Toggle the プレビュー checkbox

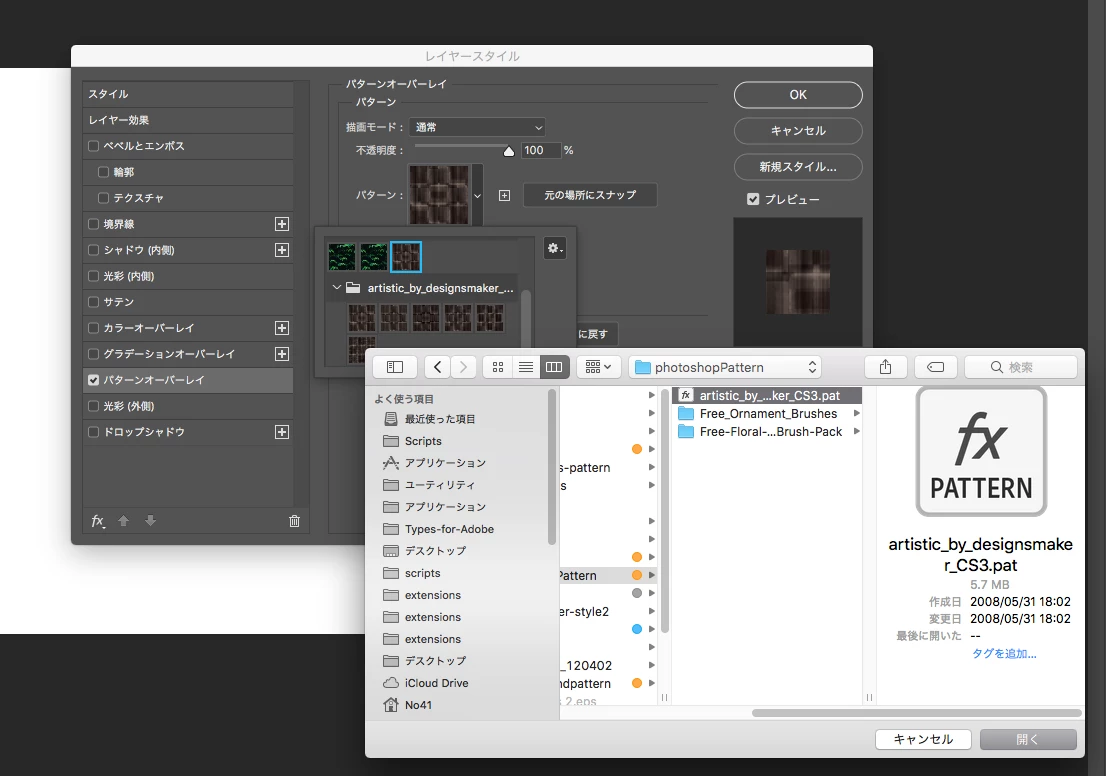click(x=753, y=200)
